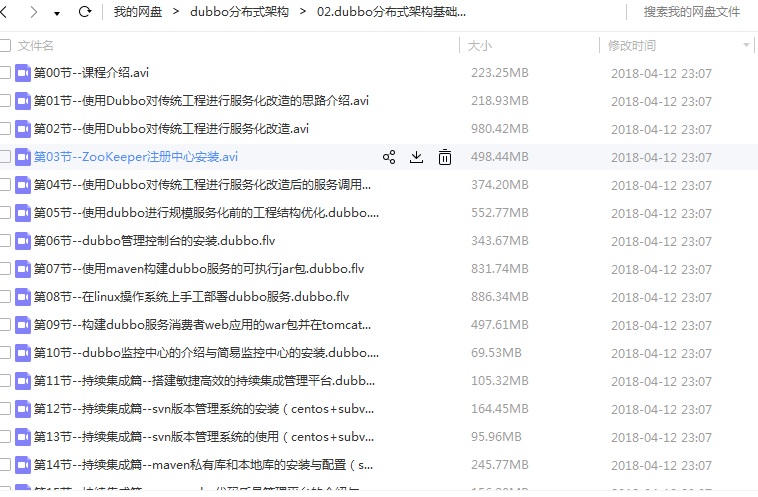Click video icon of 第02节 file
The height and width of the screenshot is (497, 758).
pos(23,129)
